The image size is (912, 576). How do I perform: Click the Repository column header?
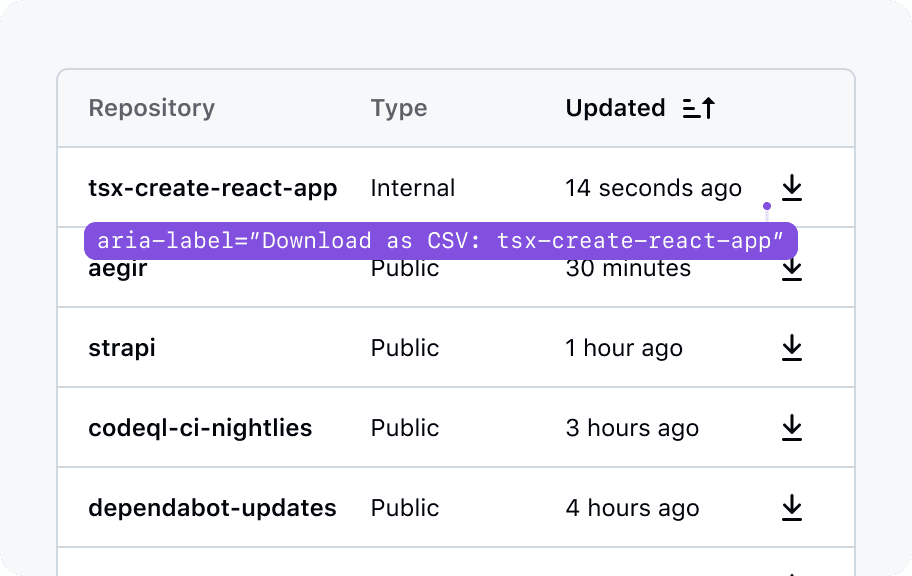pos(151,108)
